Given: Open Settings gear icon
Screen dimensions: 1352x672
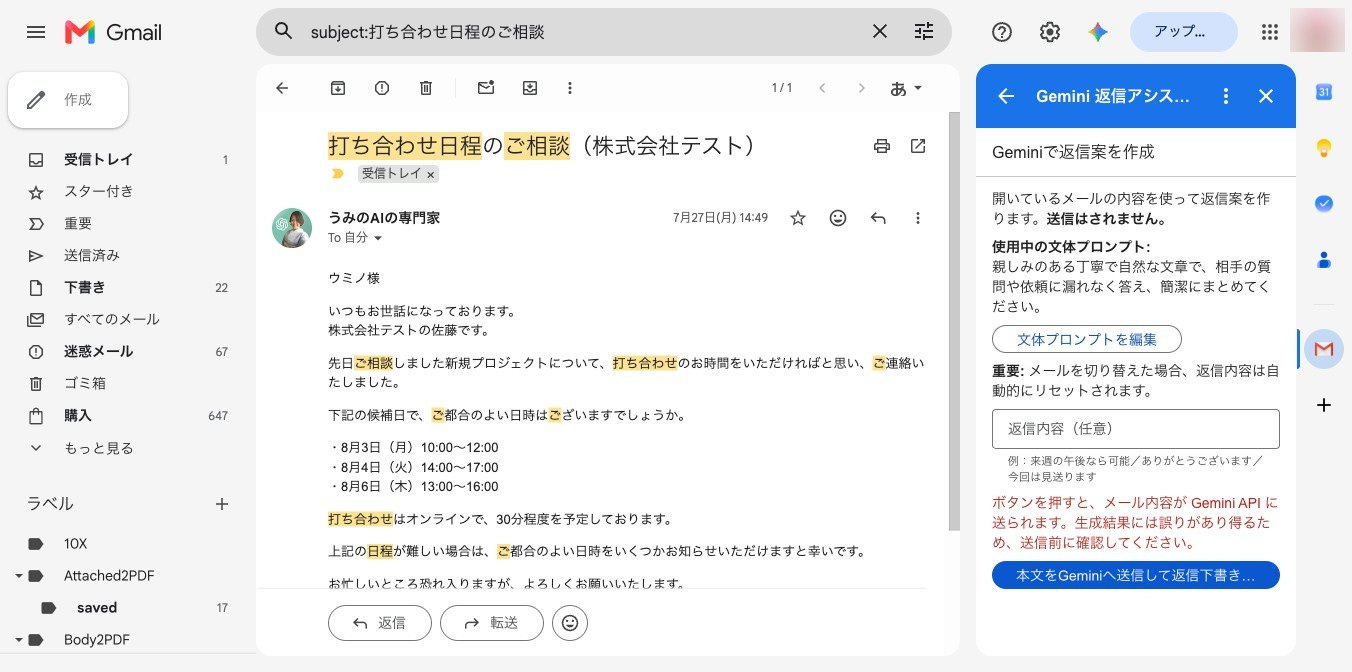Looking at the screenshot, I should pyautogui.click(x=1050, y=32).
